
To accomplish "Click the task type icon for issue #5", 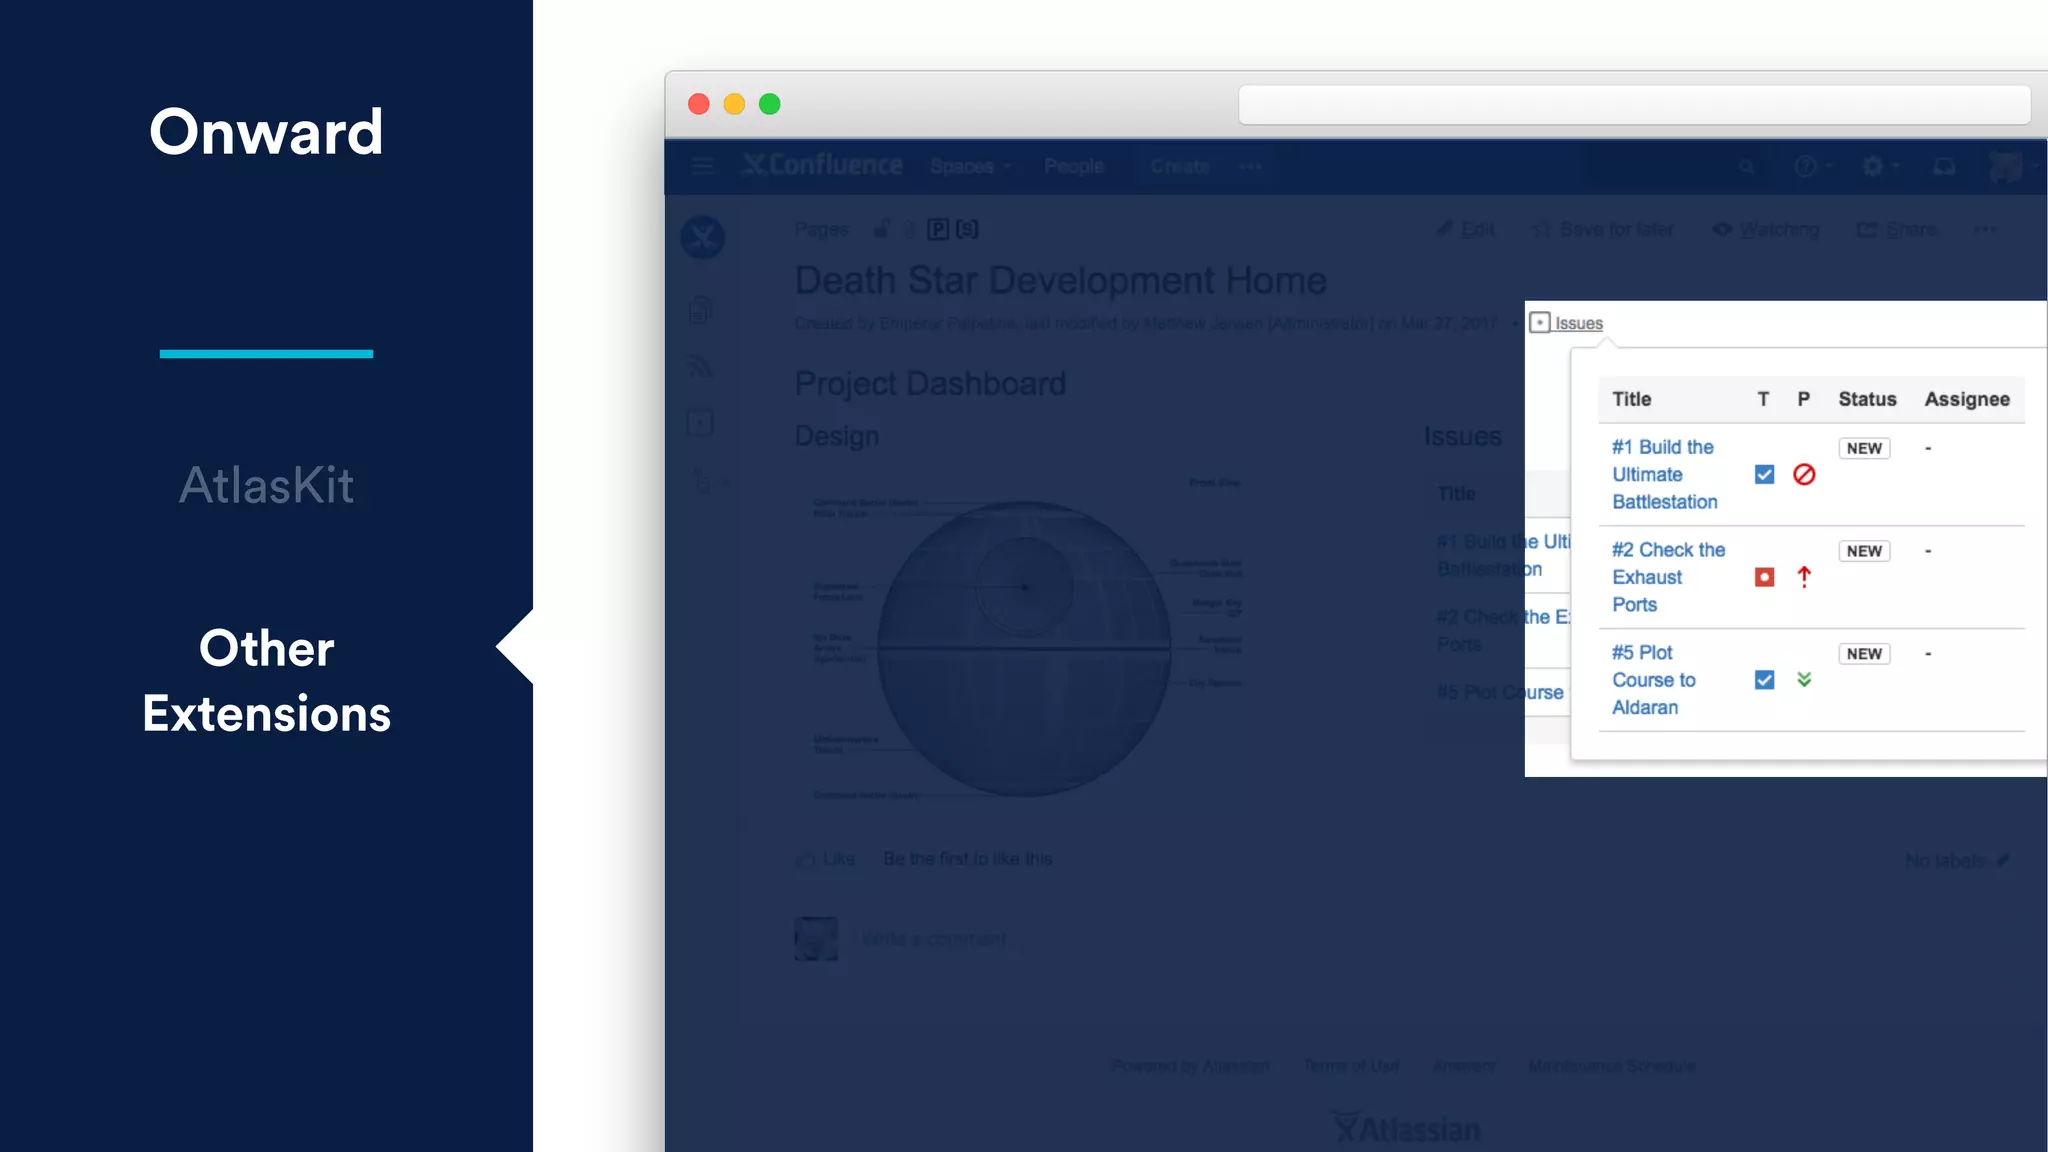I will point(1764,680).
